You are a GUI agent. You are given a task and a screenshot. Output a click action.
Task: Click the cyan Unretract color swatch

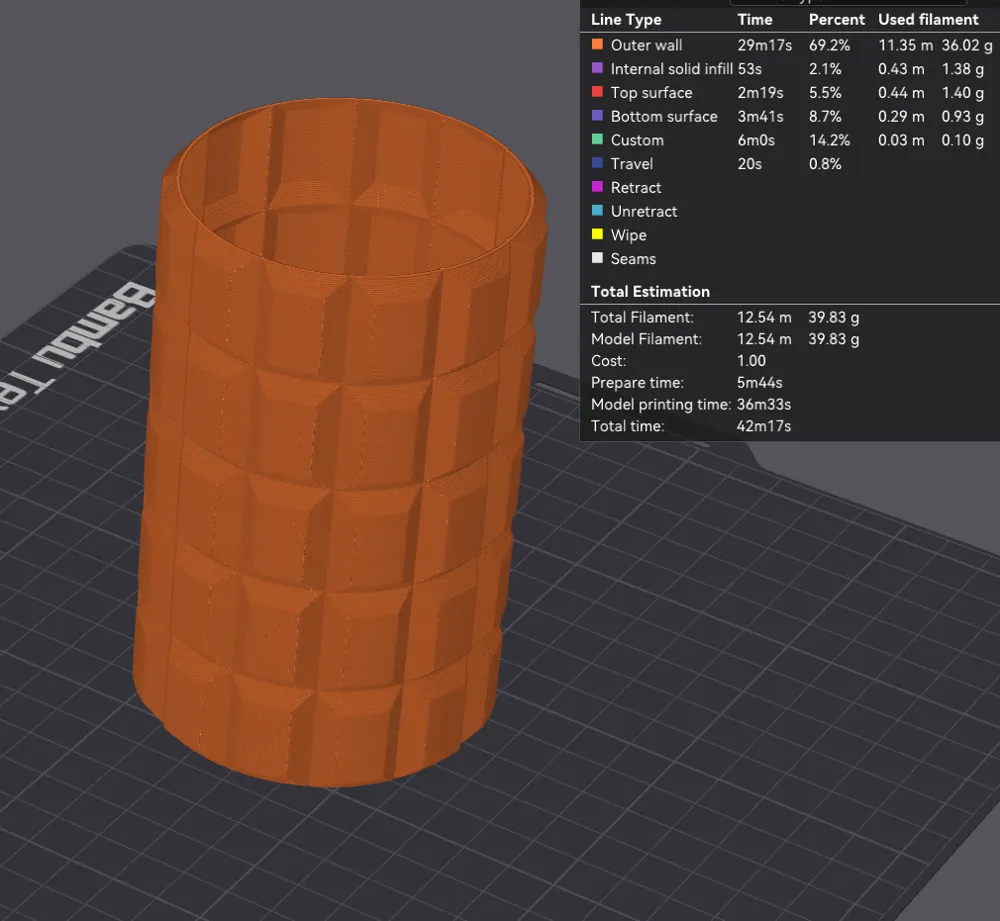point(597,210)
